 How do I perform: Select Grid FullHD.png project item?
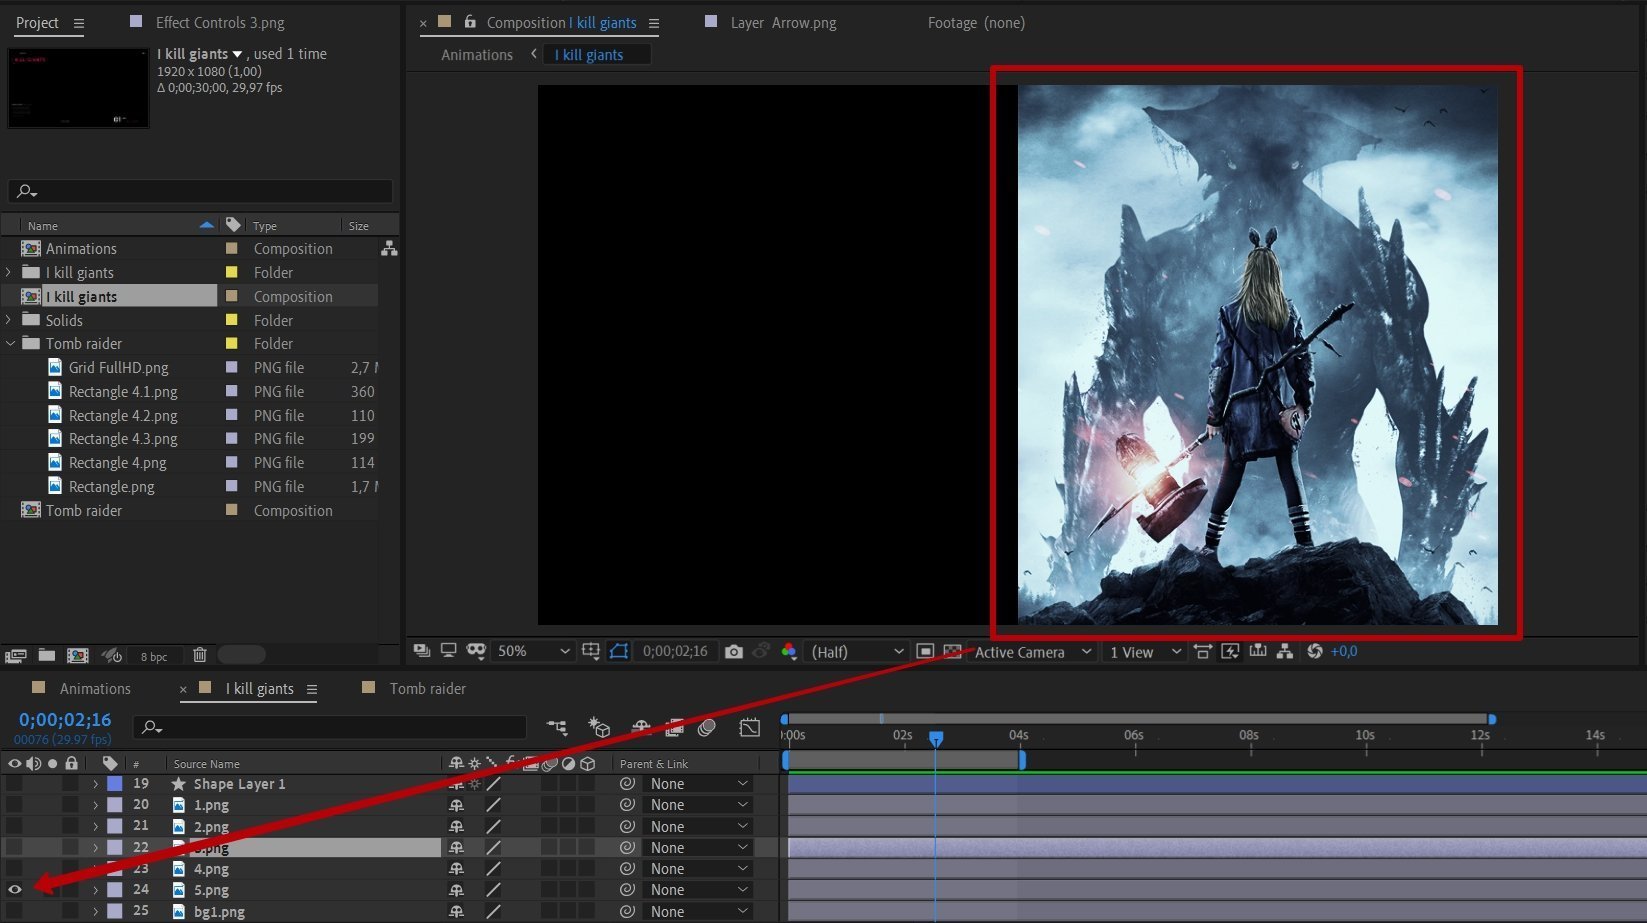(118, 367)
